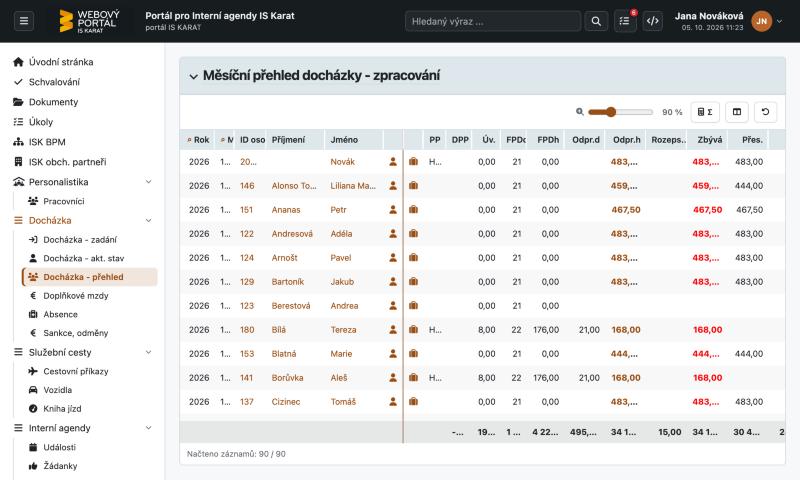Click person icon in Cizinec row
Screen dimensions: 800x480
coord(393,401)
